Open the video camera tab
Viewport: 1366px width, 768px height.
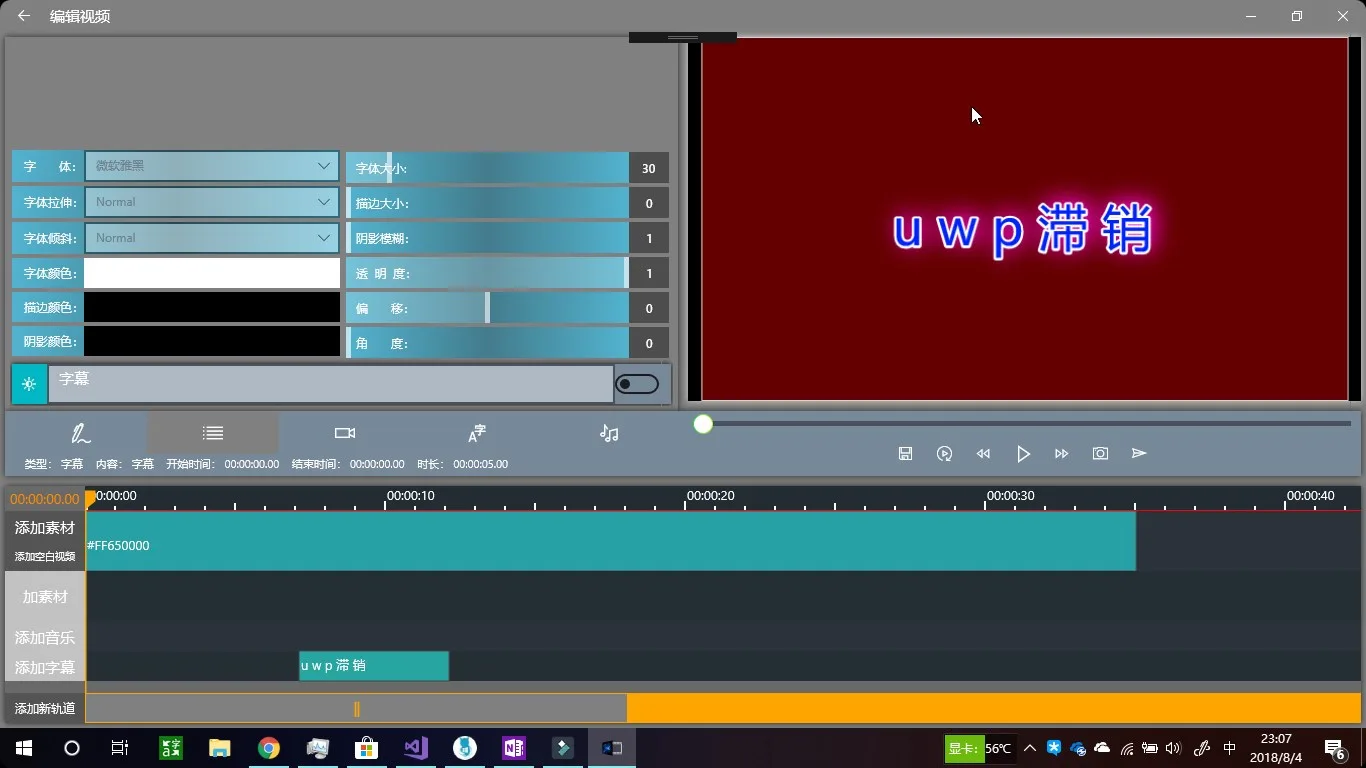click(x=345, y=433)
